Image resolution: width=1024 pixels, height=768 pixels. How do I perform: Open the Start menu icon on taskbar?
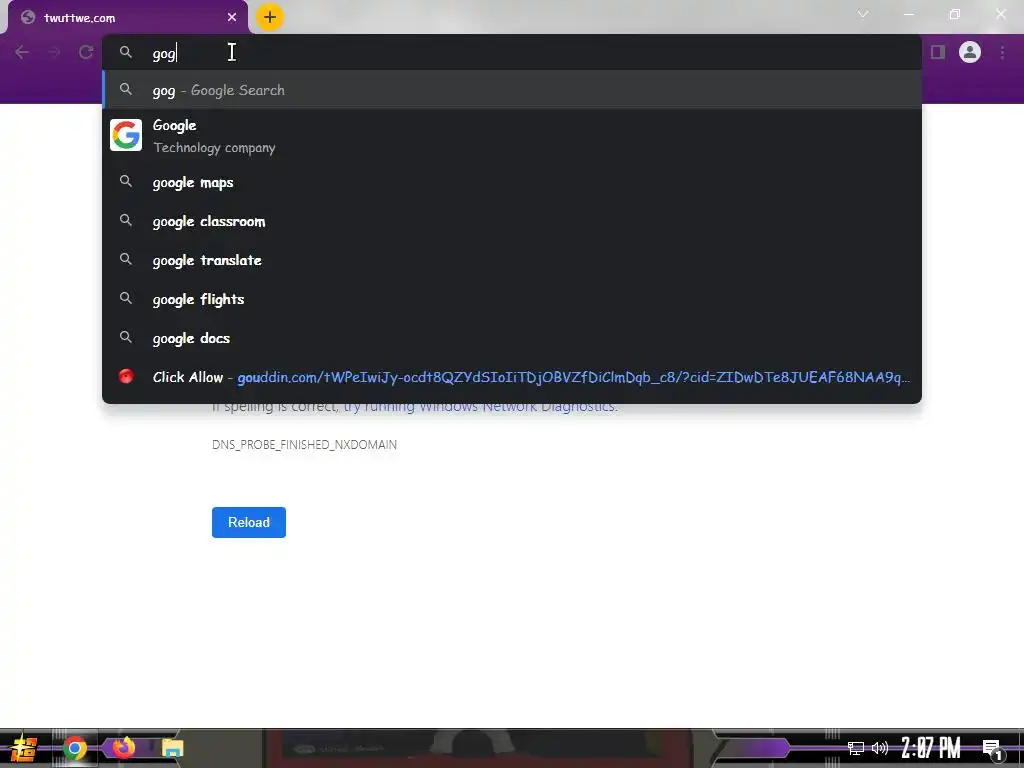[24, 748]
